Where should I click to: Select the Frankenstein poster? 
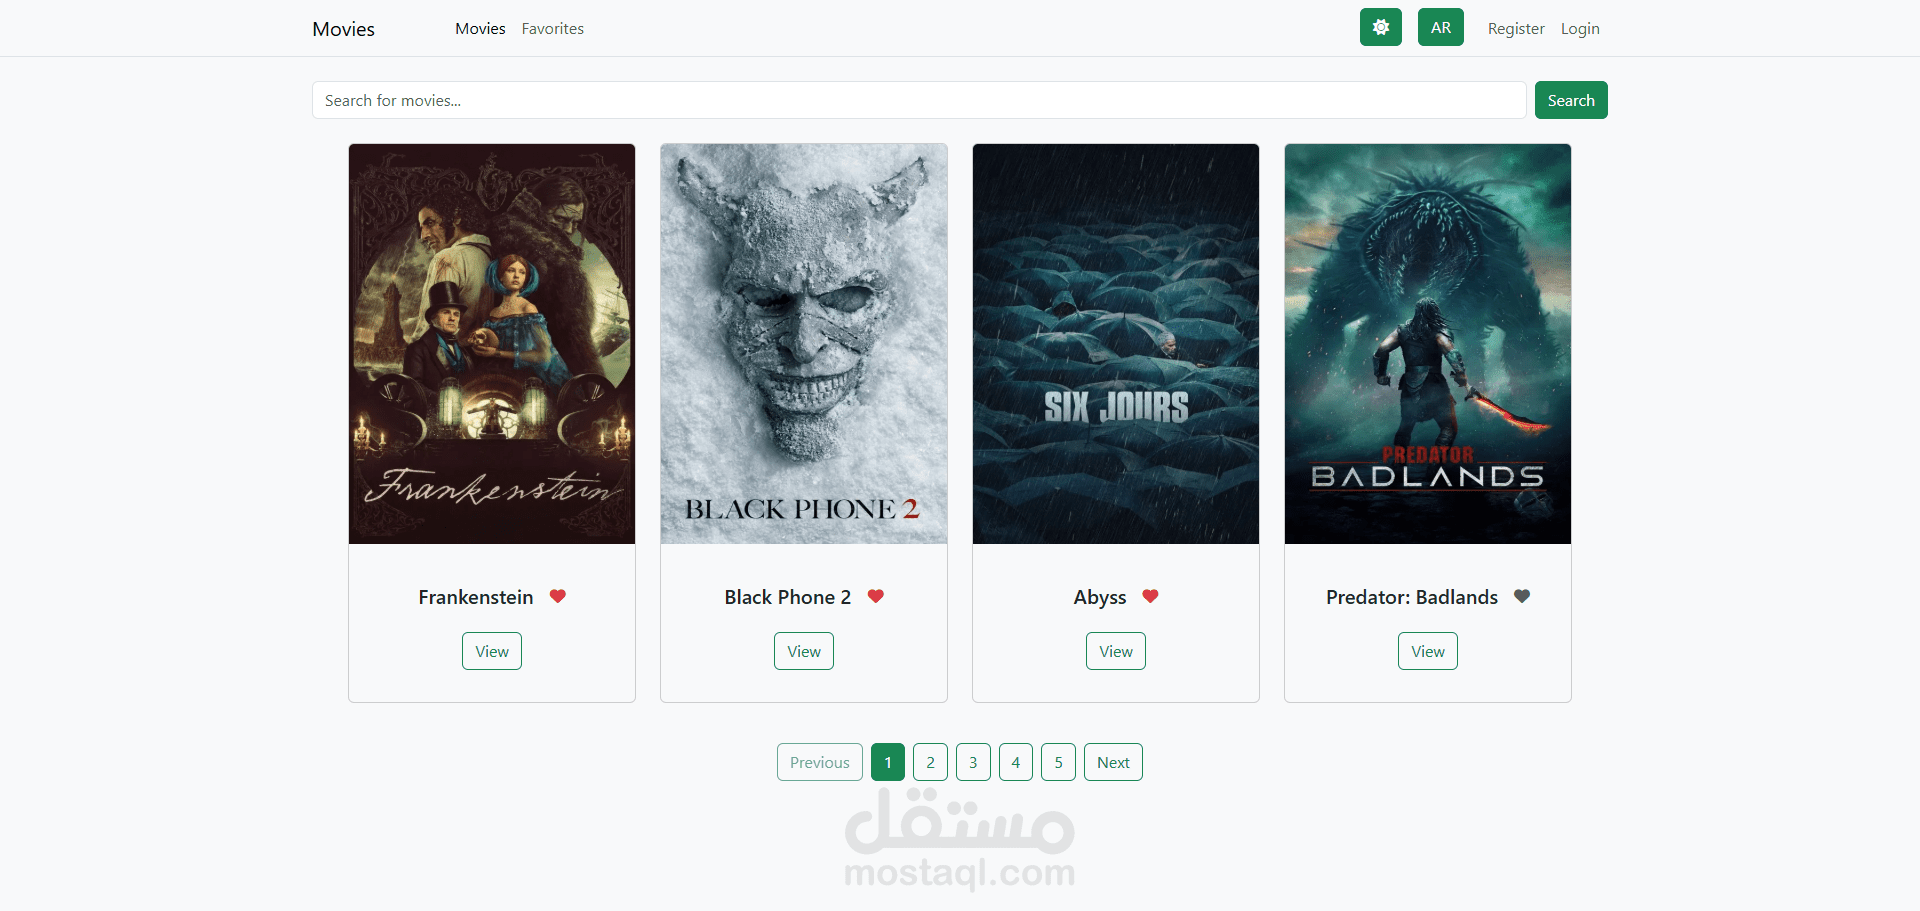(x=492, y=344)
